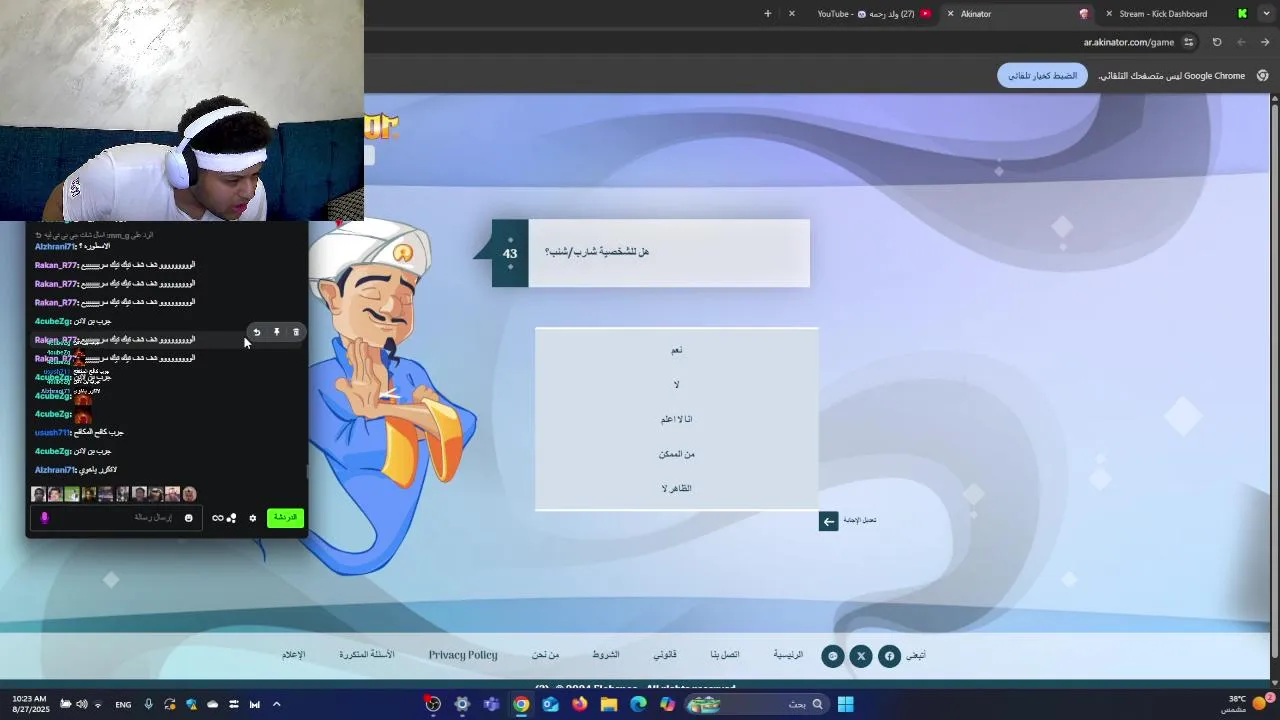Screen dimensions: 1280x720
Task: Open the قانوني footer link
Action: tap(665, 655)
